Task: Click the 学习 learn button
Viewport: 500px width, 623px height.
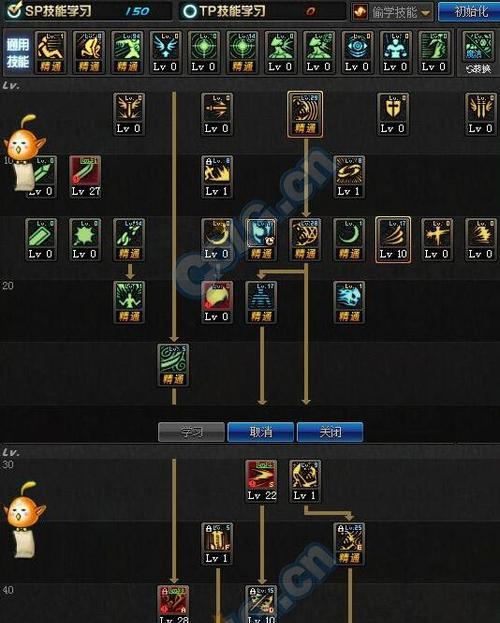Action: [192, 432]
